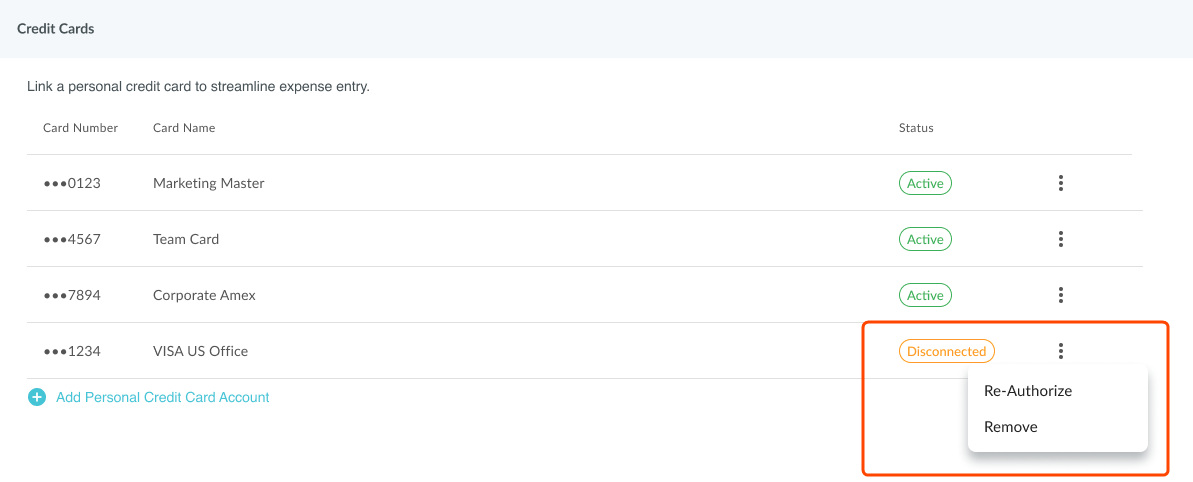Click the three-dot icon for VISA US Office
Image resolution: width=1193 pixels, height=482 pixels.
coord(1060,351)
